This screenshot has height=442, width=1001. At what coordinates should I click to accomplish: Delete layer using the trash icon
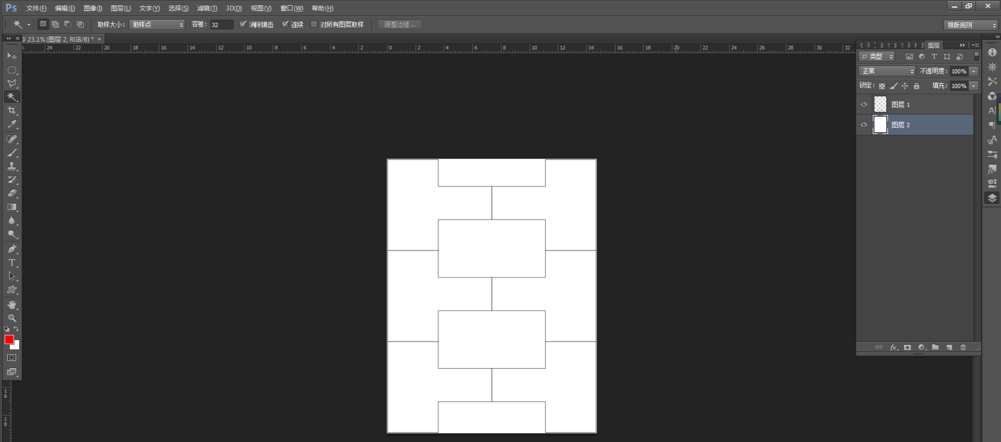click(x=963, y=347)
